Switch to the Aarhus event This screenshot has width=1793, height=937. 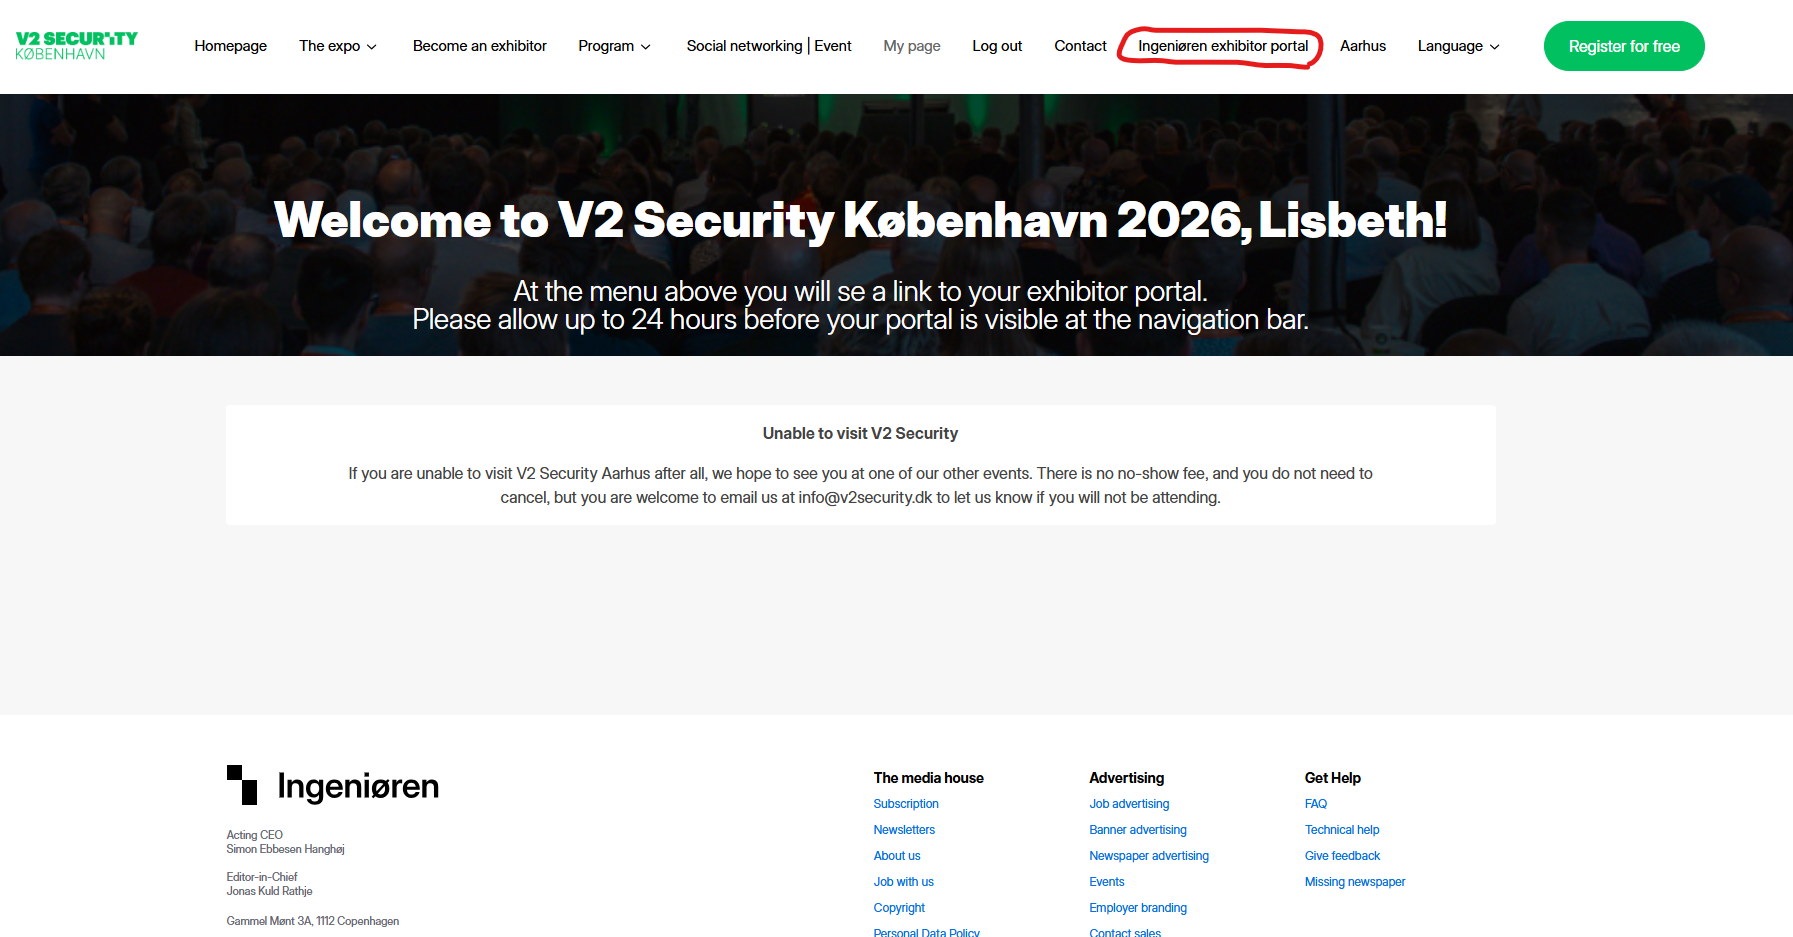[x=1362, y=46]
